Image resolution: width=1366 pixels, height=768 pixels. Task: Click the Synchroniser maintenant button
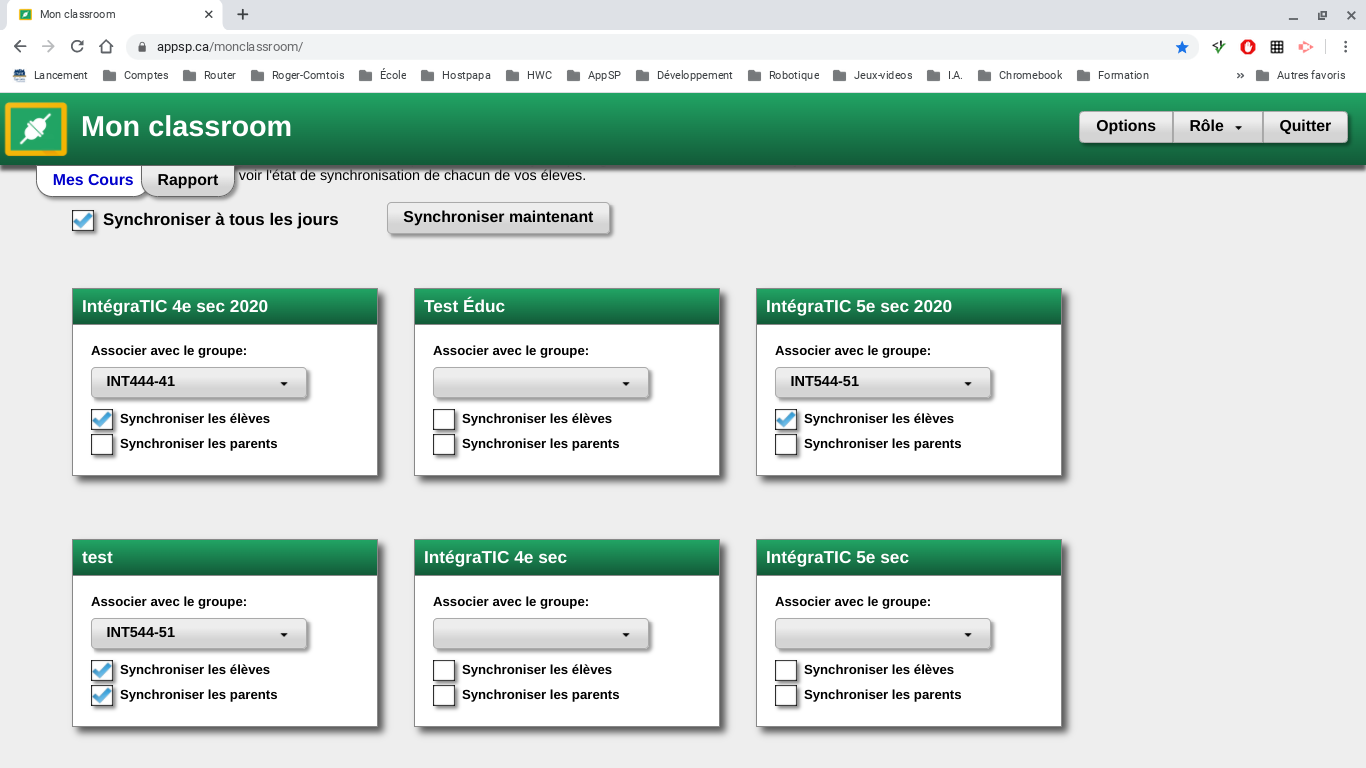(x=498, y=218)
